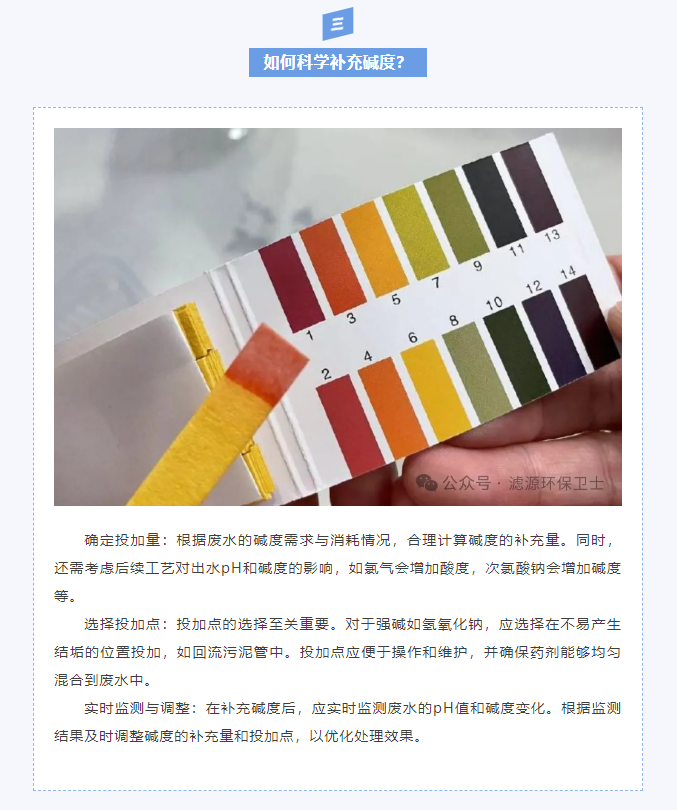Click the pH 5 orange swatch

tap(375, 249)
